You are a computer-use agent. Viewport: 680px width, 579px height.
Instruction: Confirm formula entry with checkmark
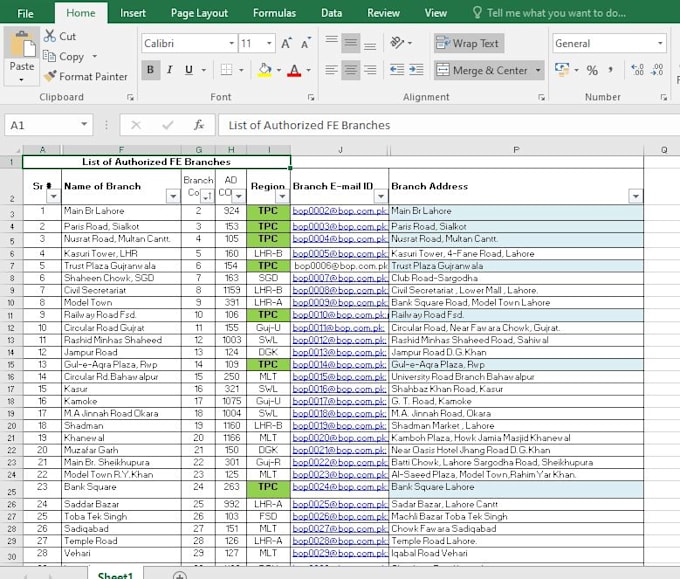click(x=168, y=125)
